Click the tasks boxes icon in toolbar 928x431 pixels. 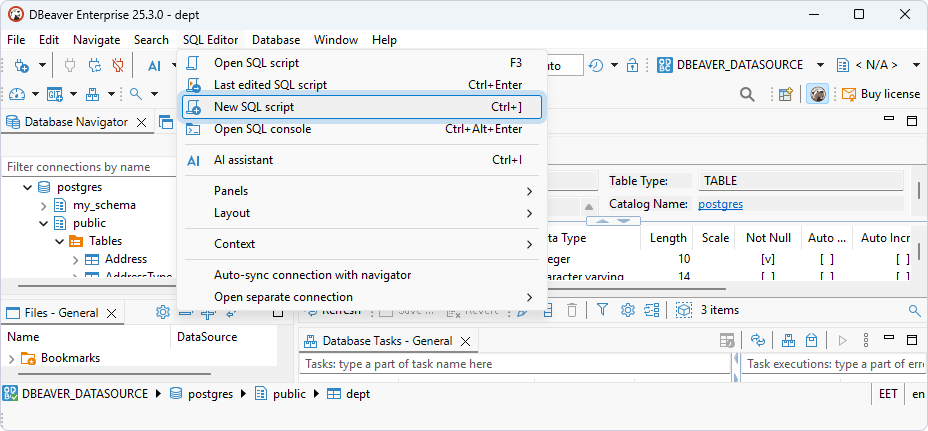point(92,94)
